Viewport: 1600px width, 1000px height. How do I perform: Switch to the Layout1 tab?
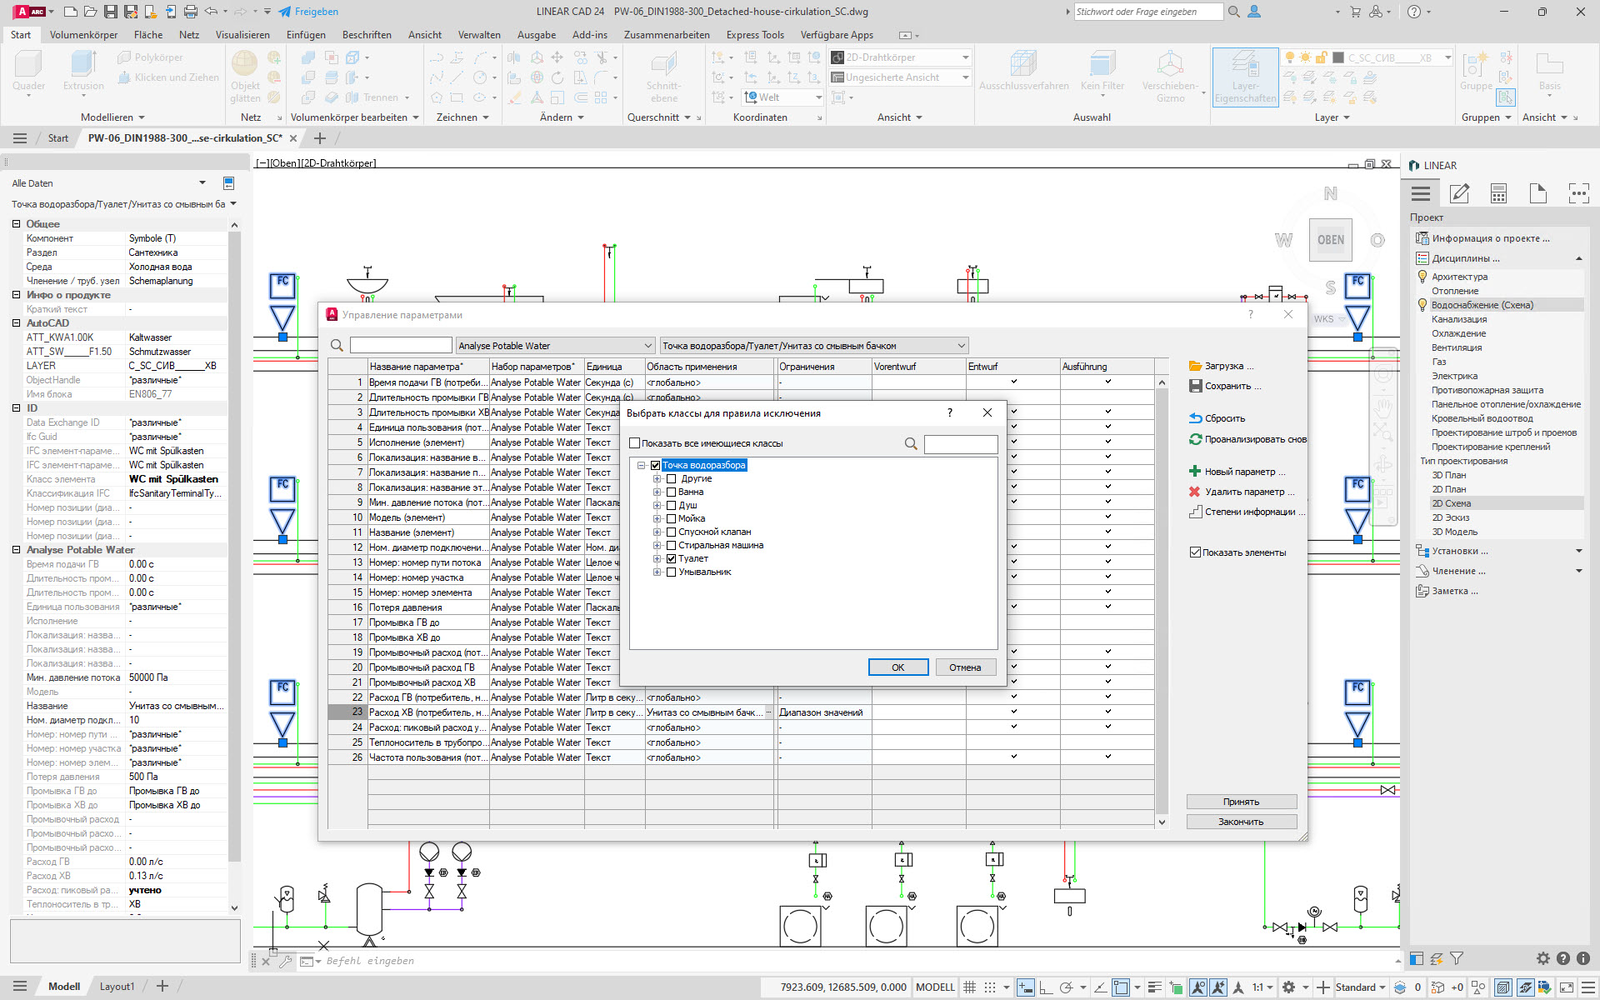pyautogui.click(x=116, y=986)
